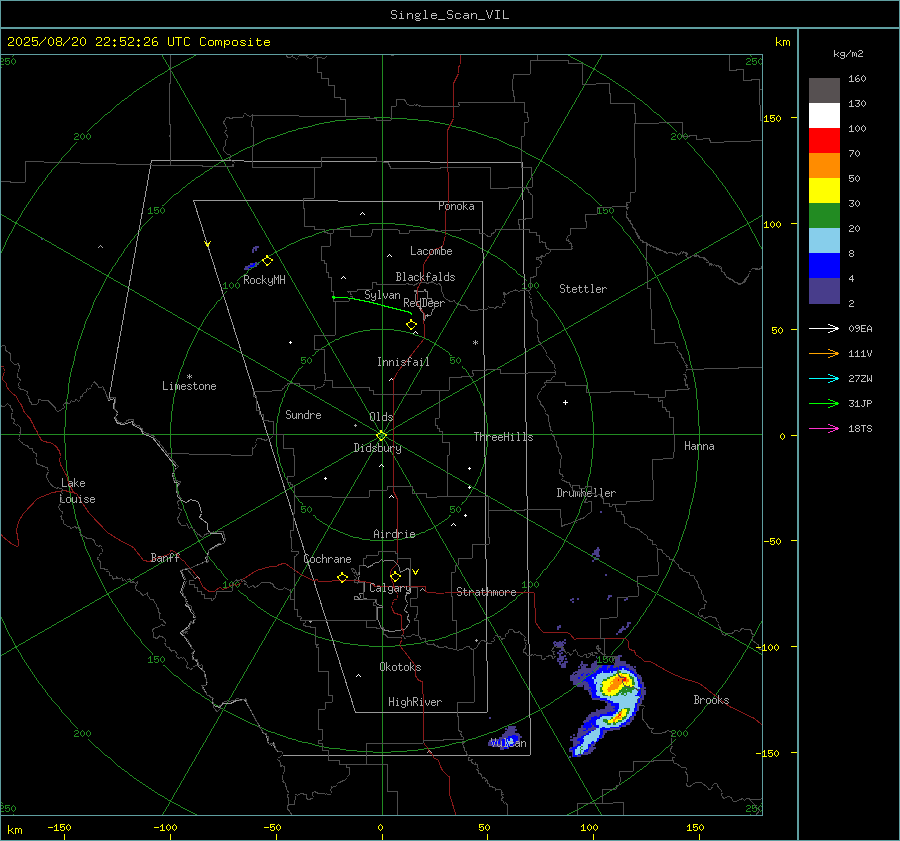Screen dimensions: 900x841
Task: Pick the red 70-100 legend swatch
Action: 824,141
